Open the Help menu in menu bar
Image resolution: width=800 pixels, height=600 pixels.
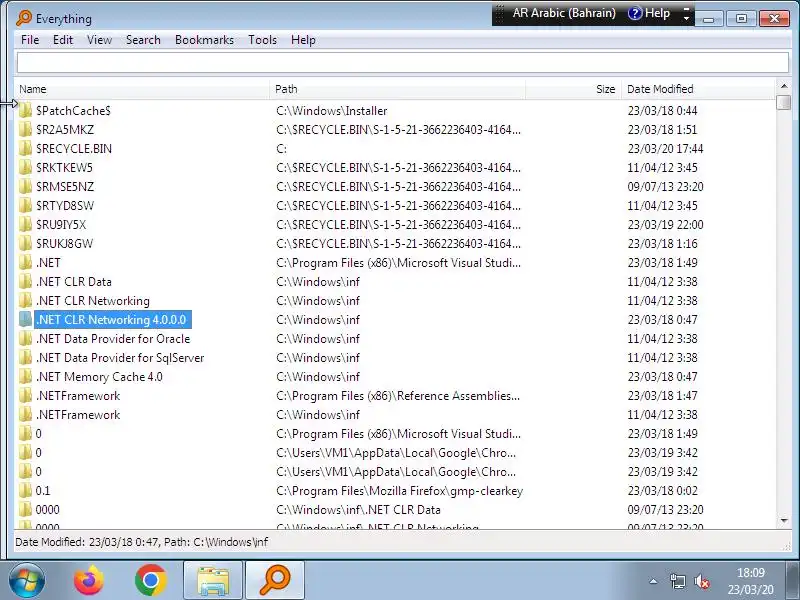pos(303,40)
